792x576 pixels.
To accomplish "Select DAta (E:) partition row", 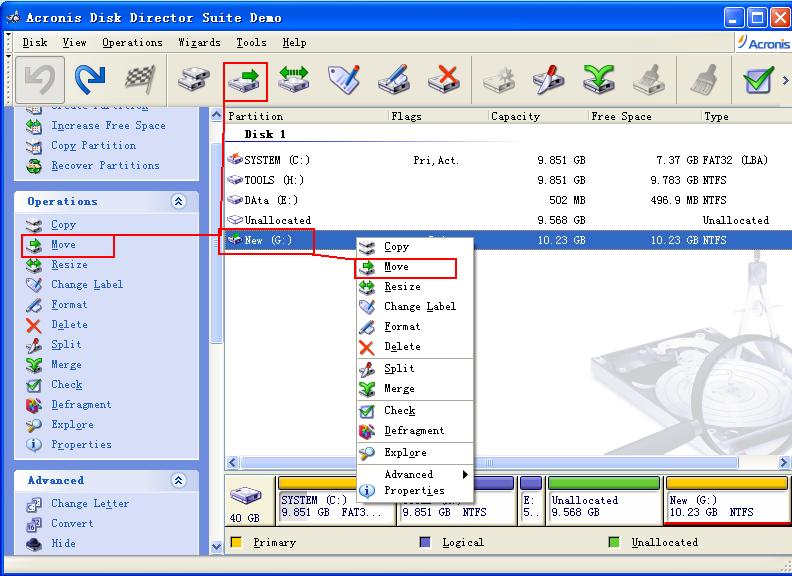I will (507, 200).
